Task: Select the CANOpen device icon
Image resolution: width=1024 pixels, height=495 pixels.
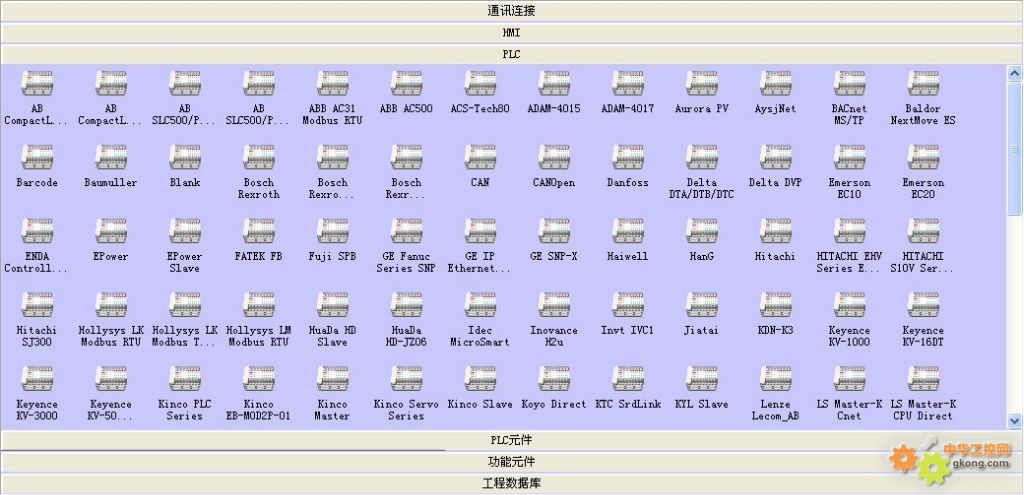Action: (x=554, y=157)
